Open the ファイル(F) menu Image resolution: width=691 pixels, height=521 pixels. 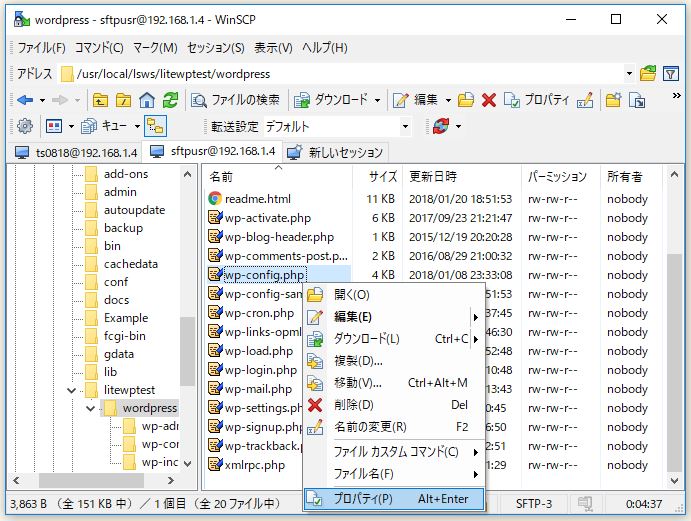[x=41, y=48]
